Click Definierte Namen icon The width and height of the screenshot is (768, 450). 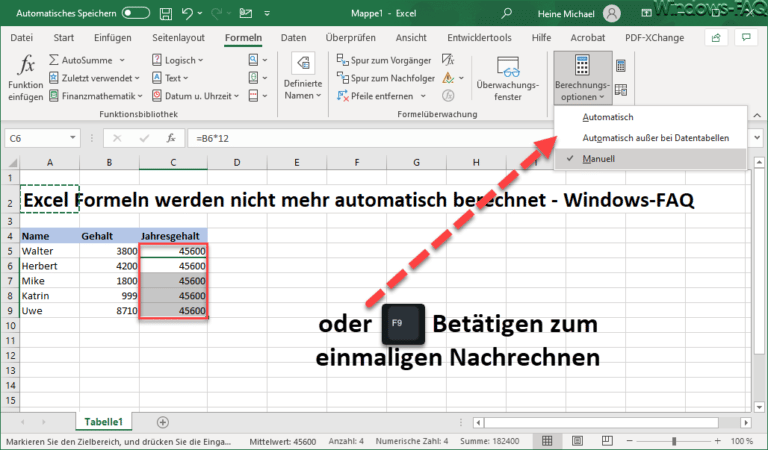(x=303, y=64)
